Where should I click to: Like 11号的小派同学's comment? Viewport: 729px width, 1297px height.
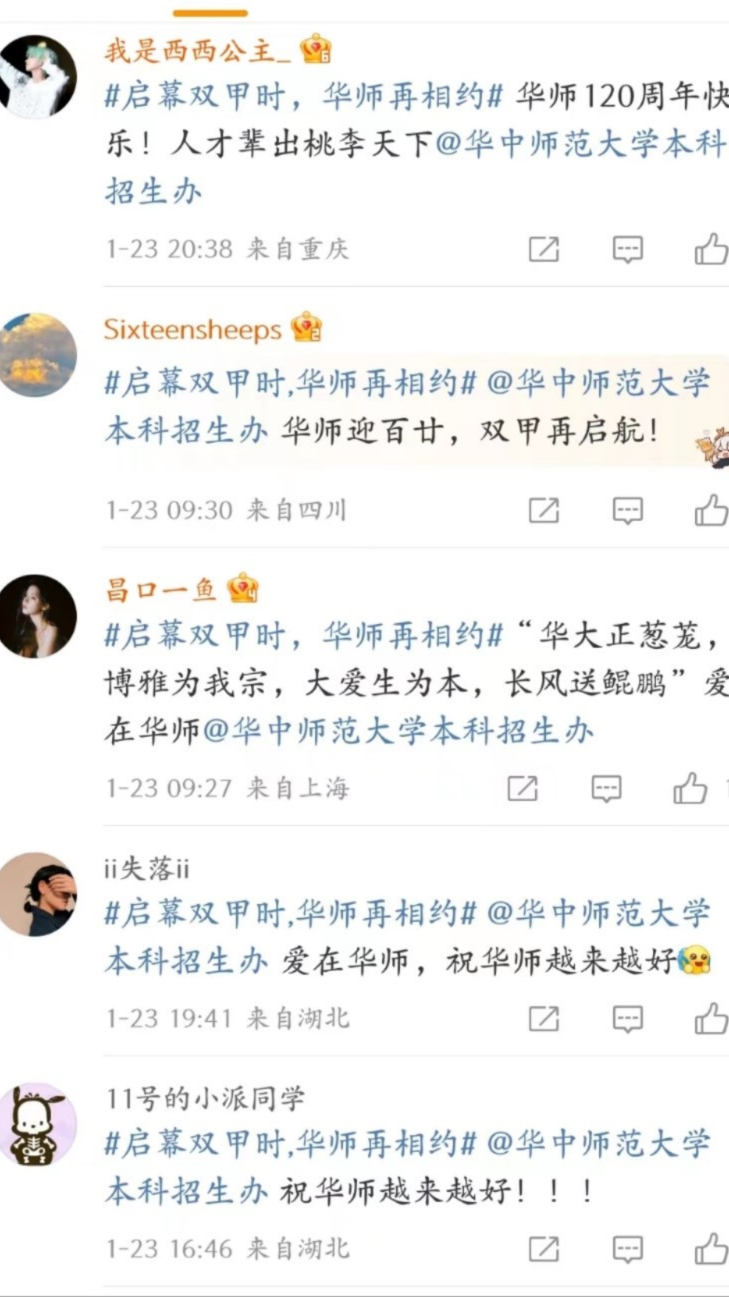(712, 1248)
